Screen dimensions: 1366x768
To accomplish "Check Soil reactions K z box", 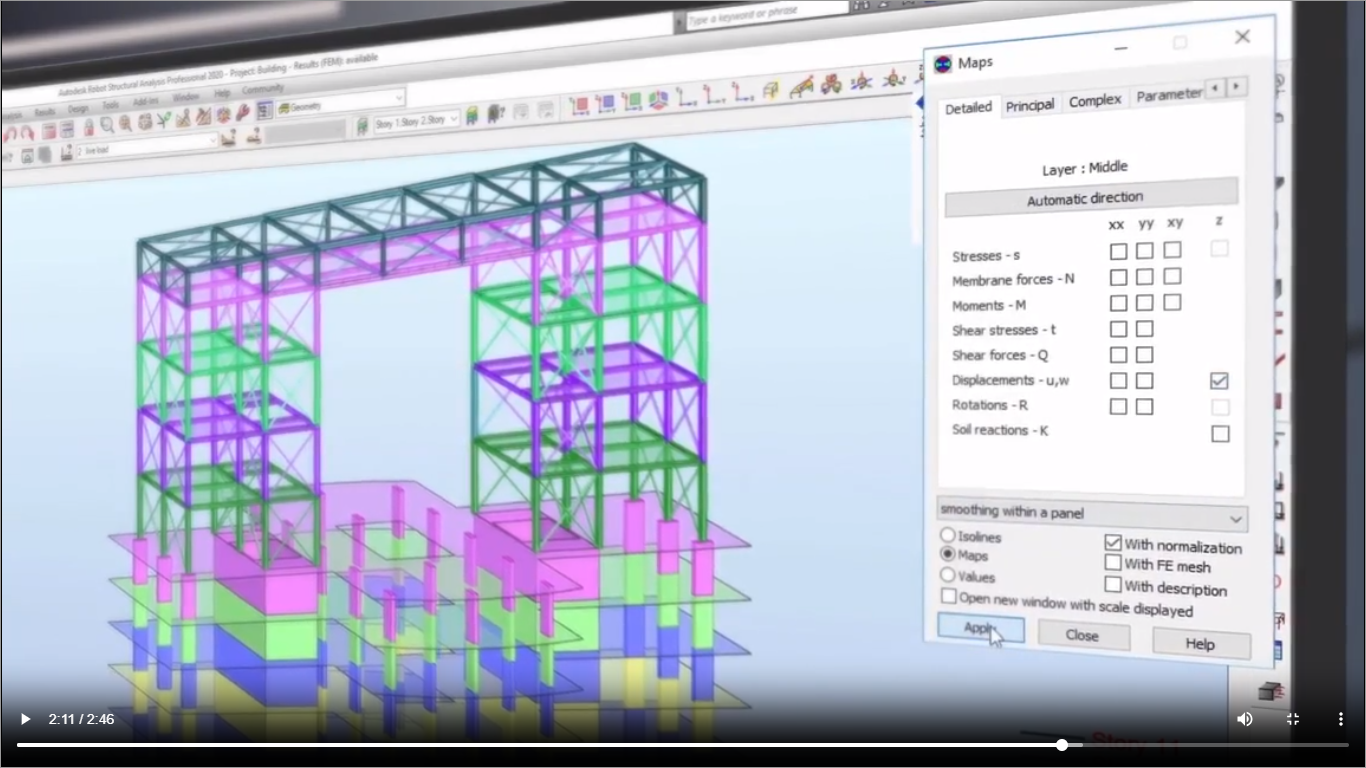I will 1220,434.
